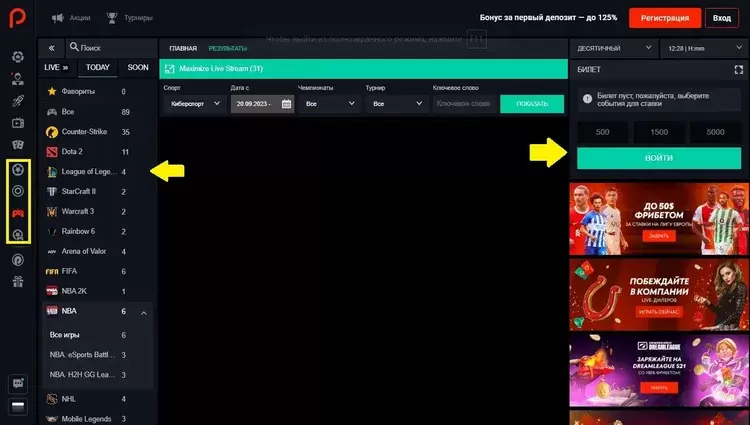Click the green ВОЙТИ button

[x=659, y=158]
